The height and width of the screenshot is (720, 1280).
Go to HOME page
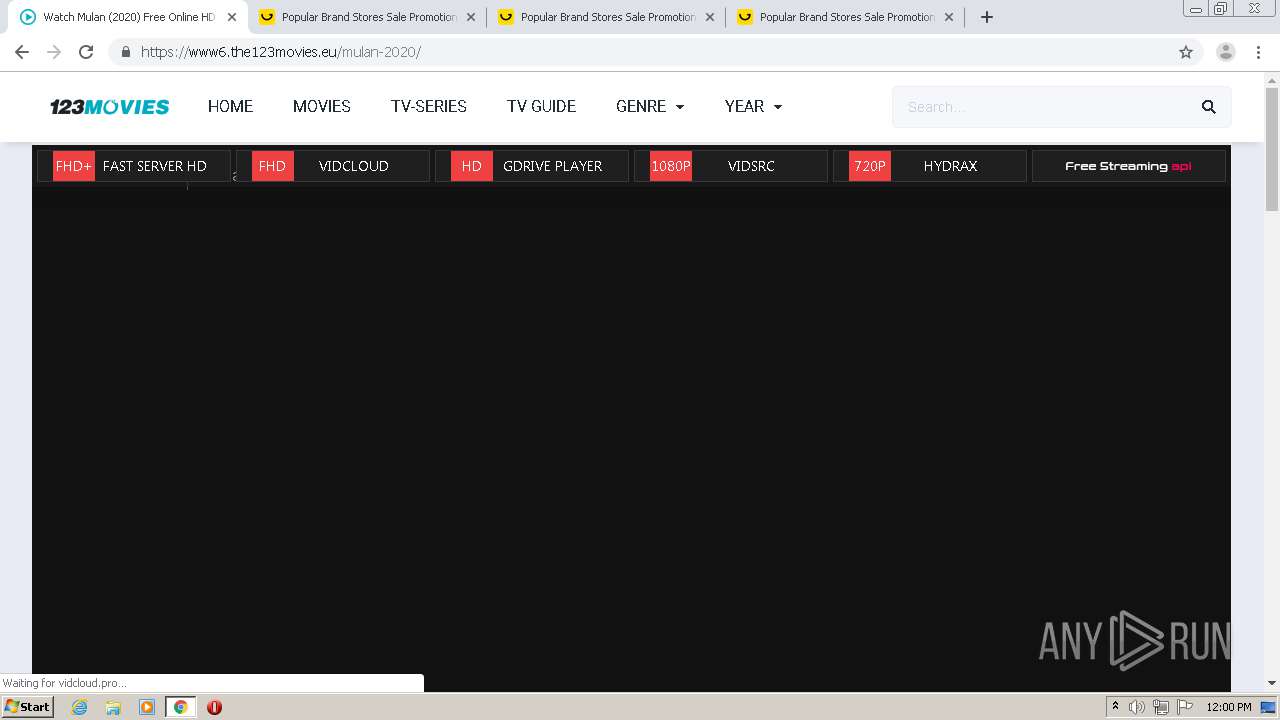point(230,107)
